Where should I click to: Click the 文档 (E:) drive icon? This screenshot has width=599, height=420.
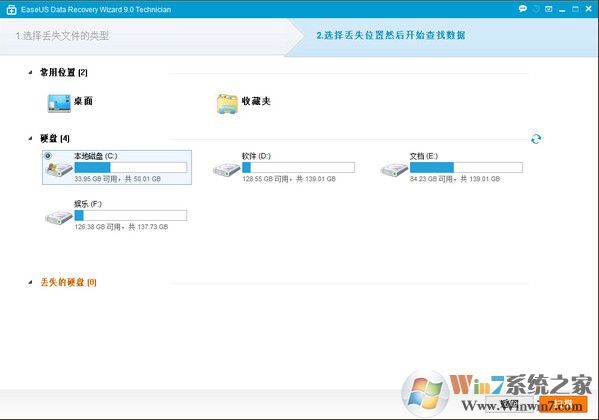point(394,169)
